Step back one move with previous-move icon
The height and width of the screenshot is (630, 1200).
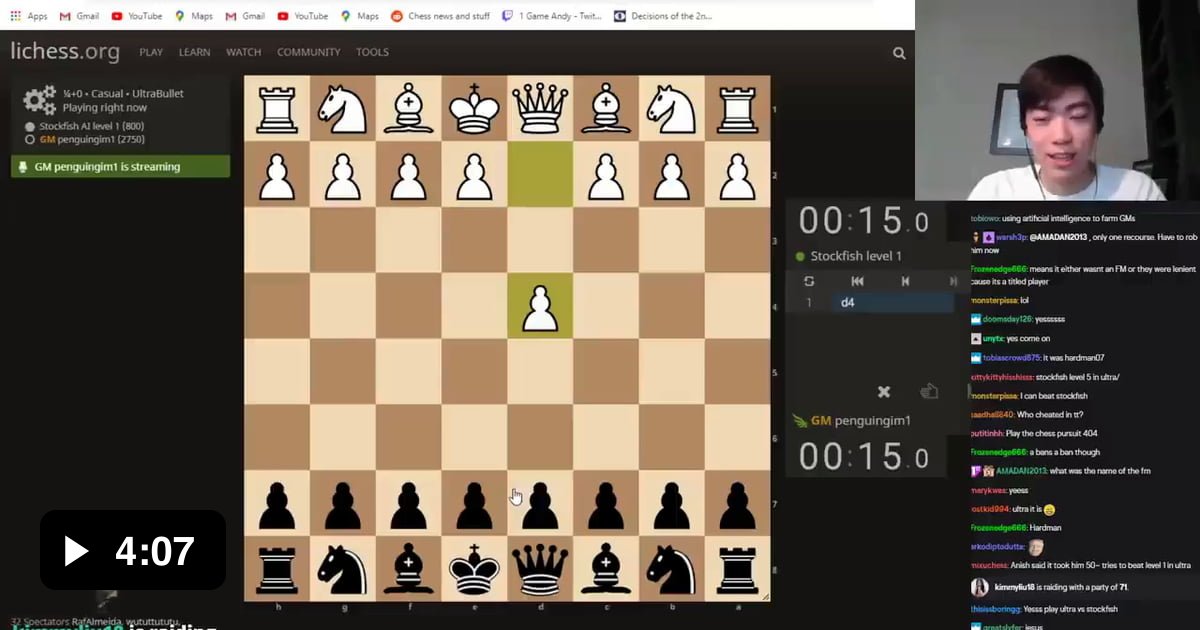[x=905, y=281]
